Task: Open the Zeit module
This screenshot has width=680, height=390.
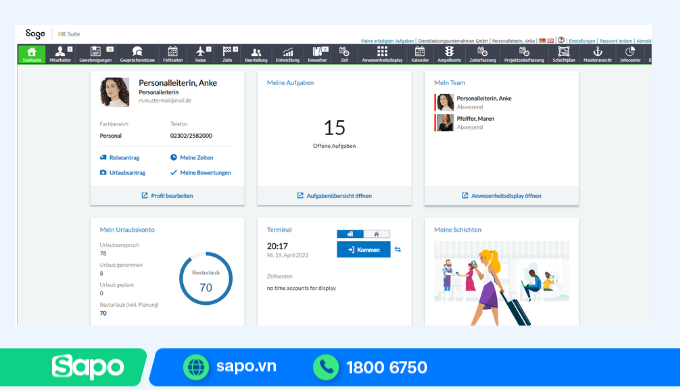Action: [344, 54]
